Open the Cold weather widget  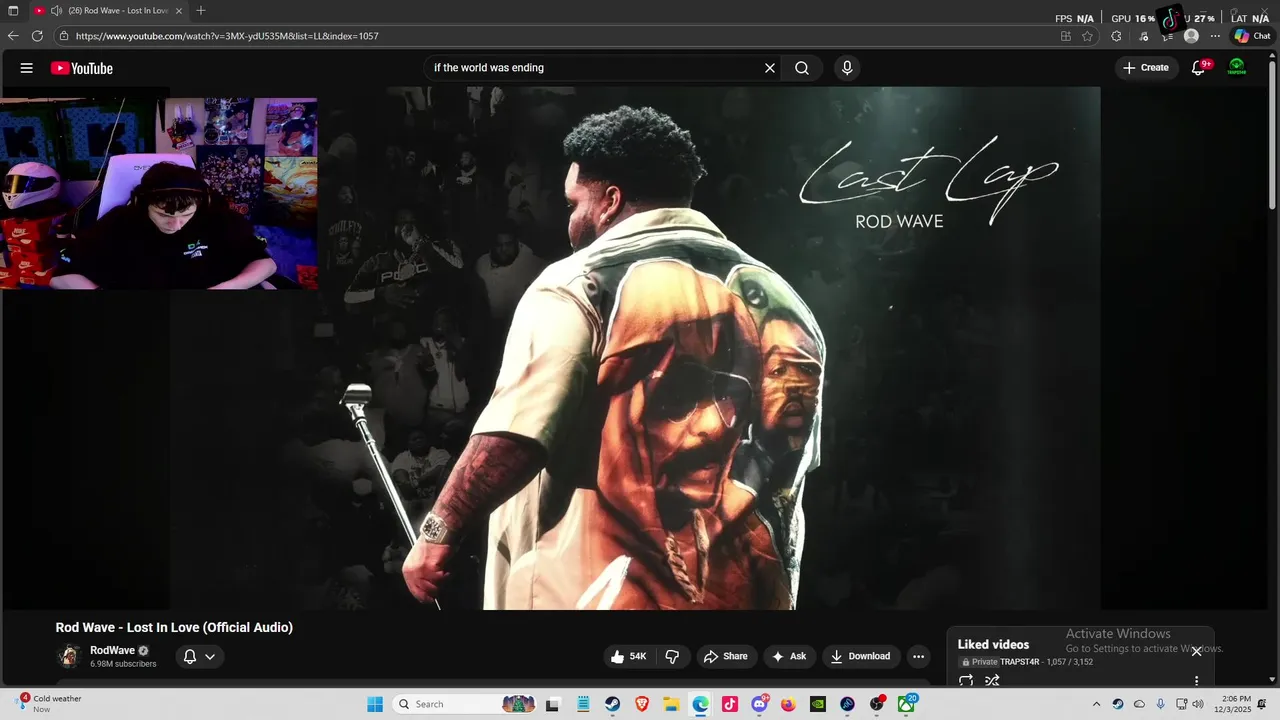click(x=48, y=704)
